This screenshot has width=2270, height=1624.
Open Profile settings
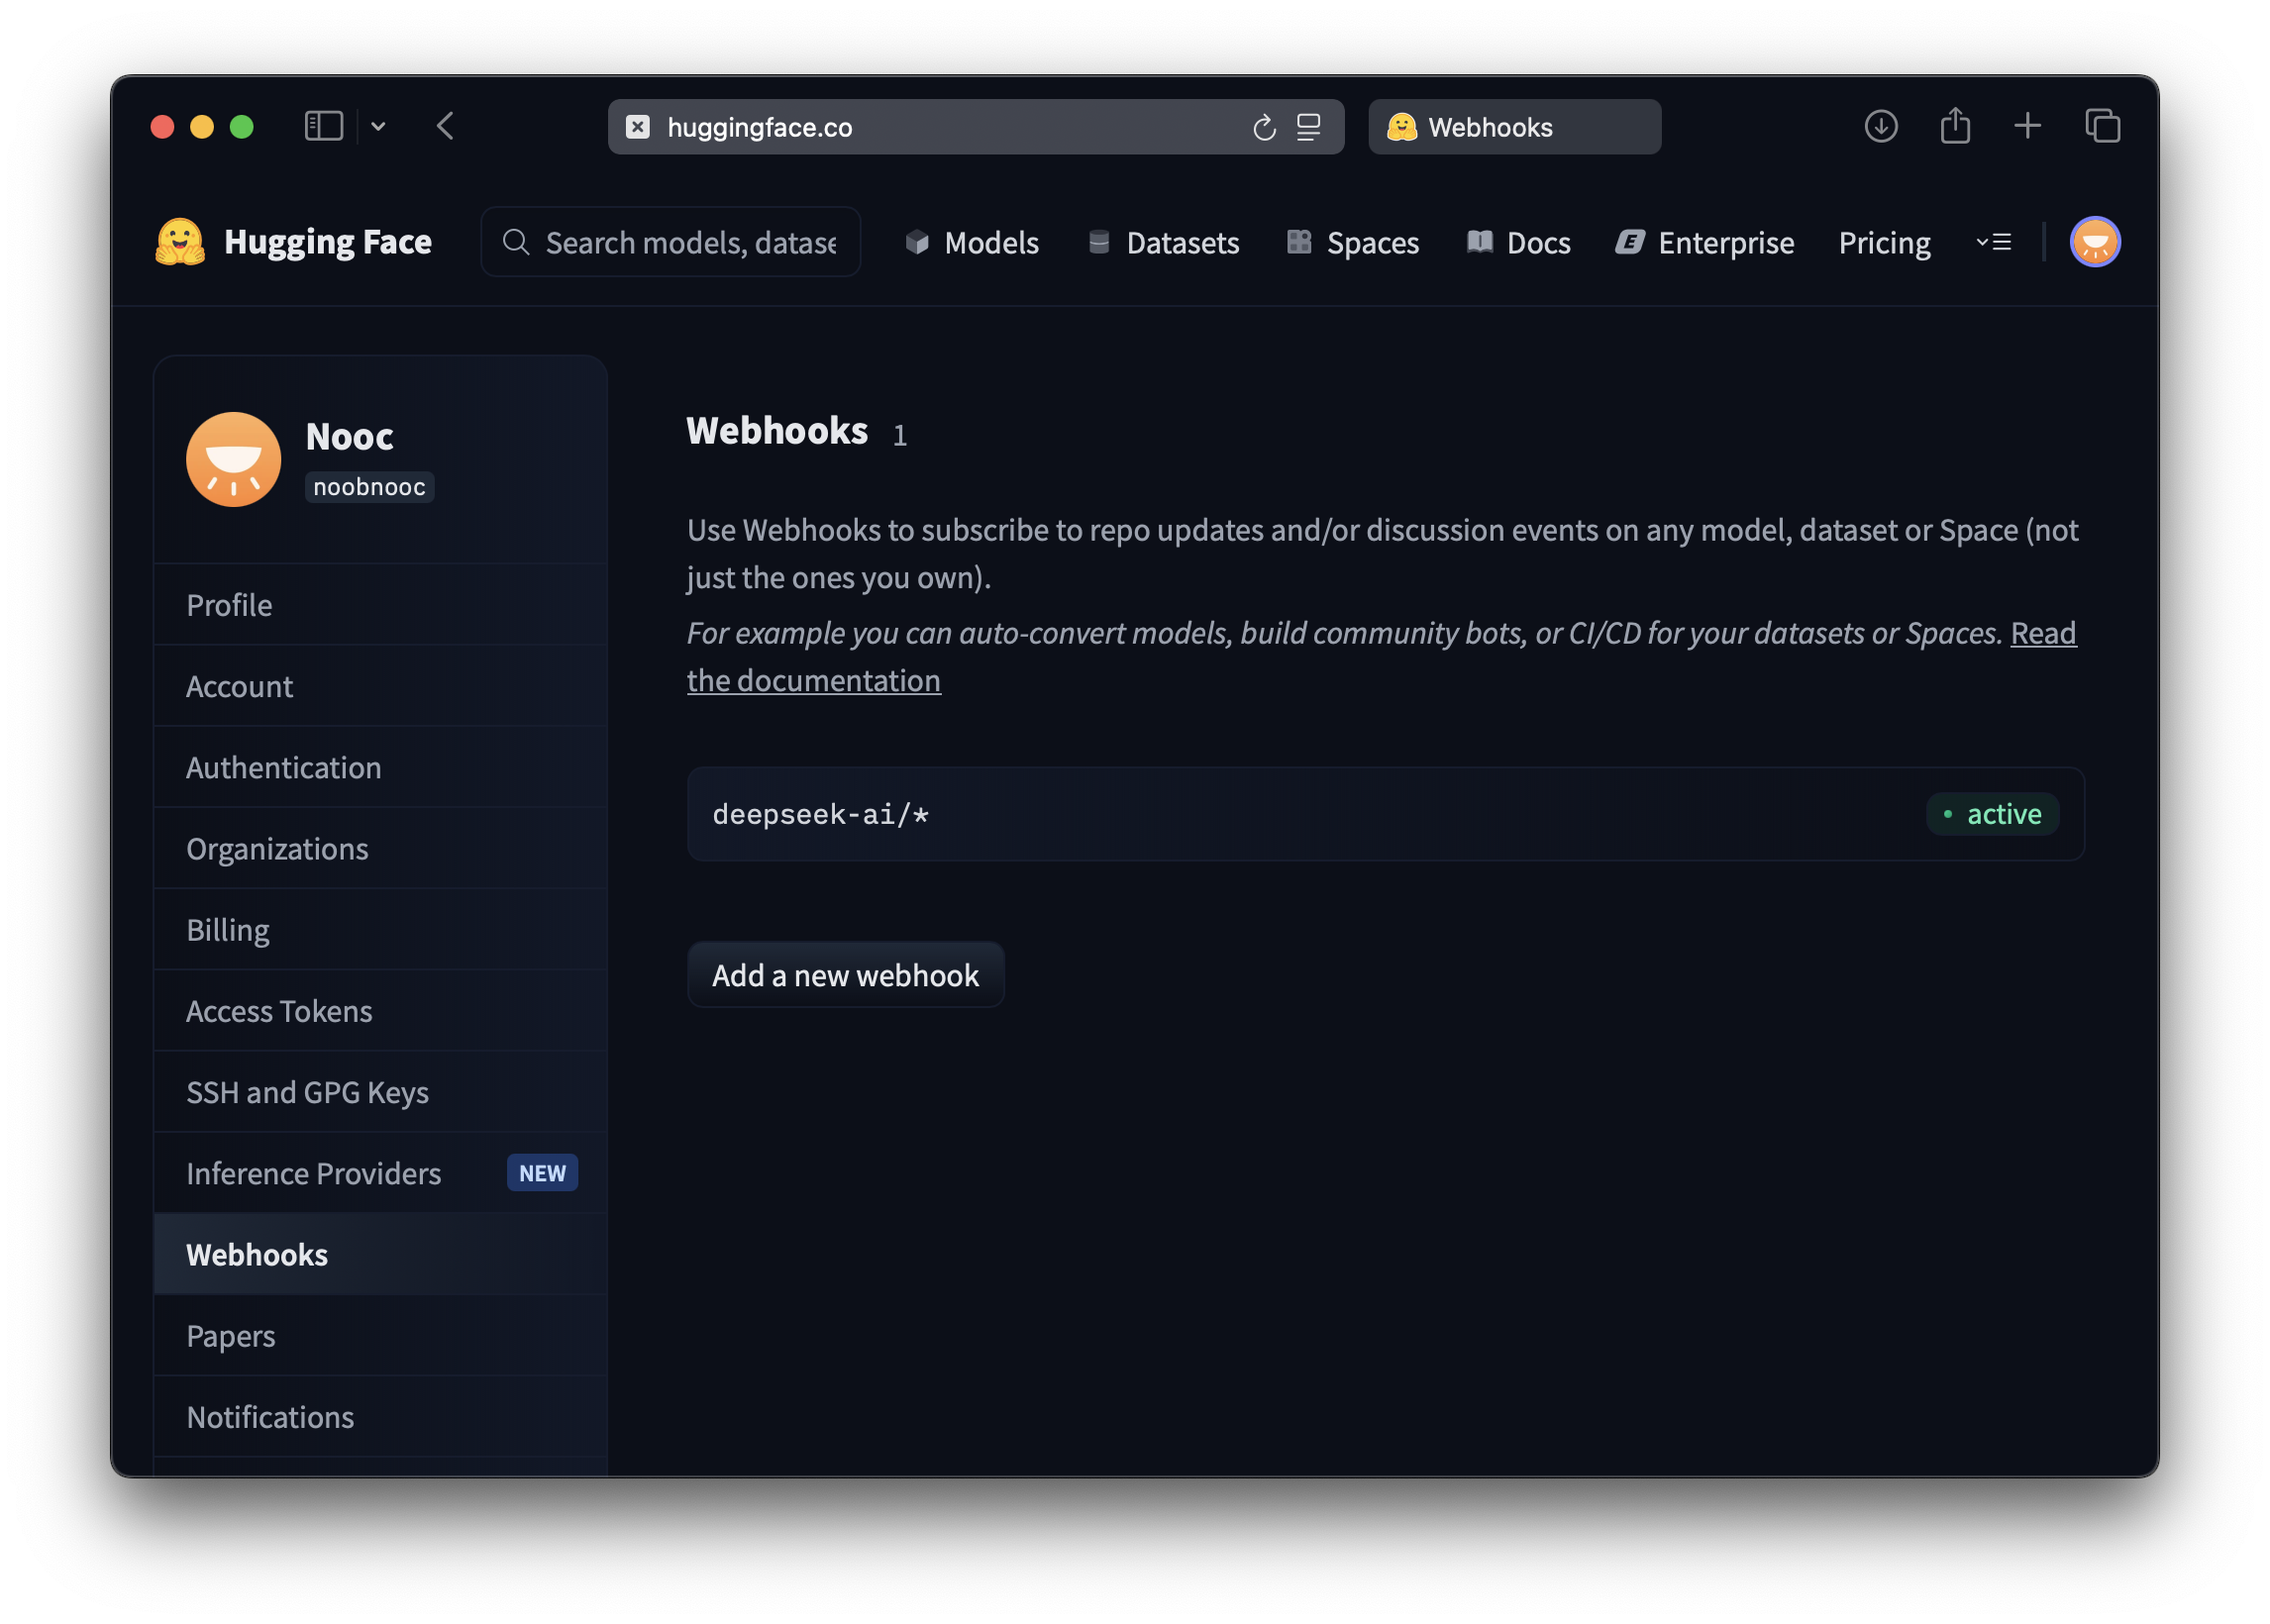click(380, 605)
